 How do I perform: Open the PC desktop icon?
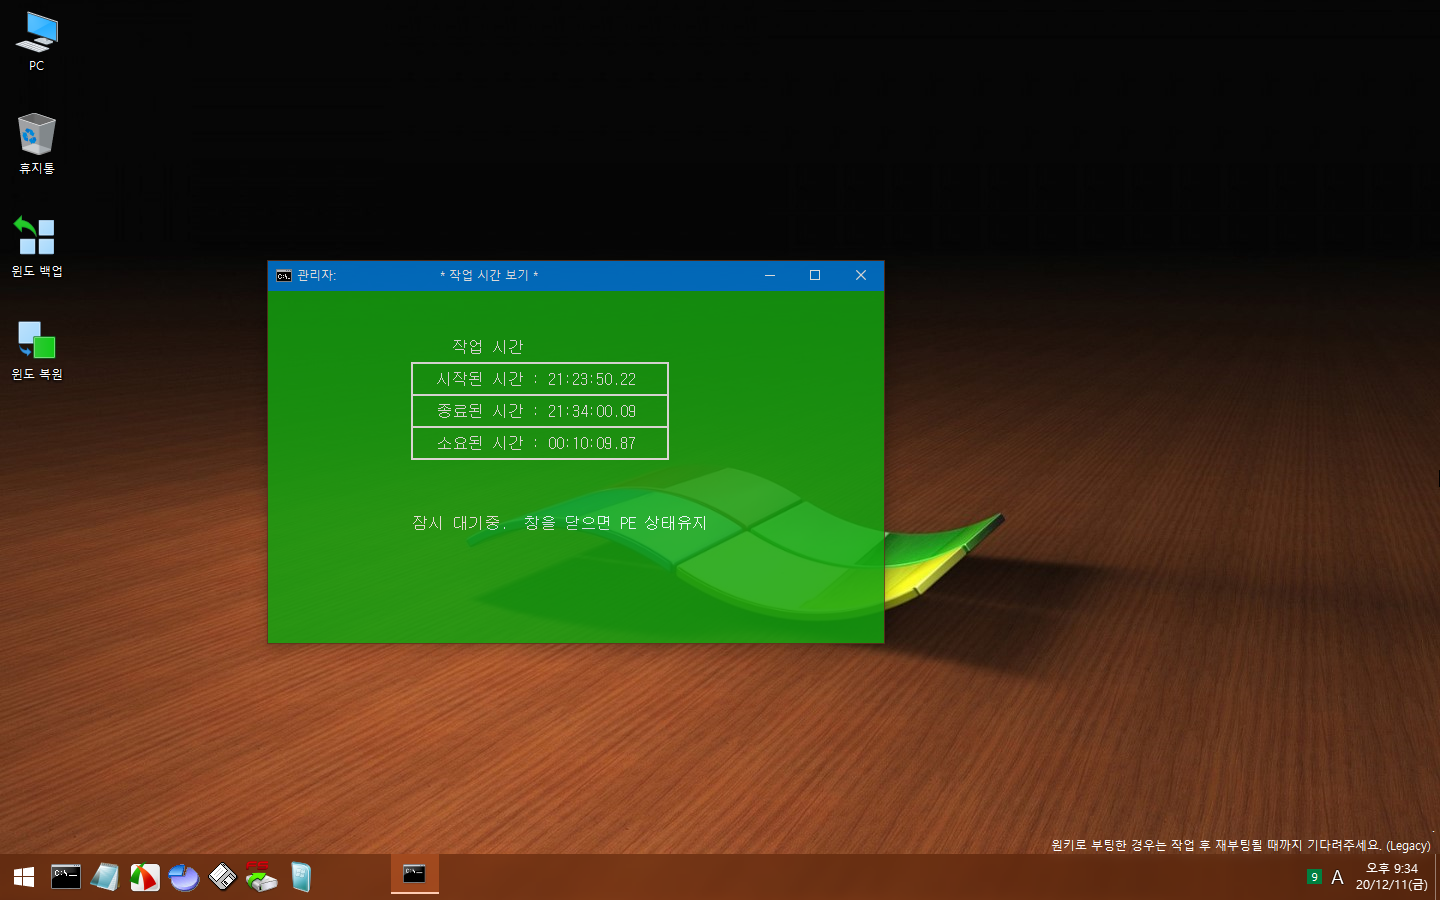37,42
